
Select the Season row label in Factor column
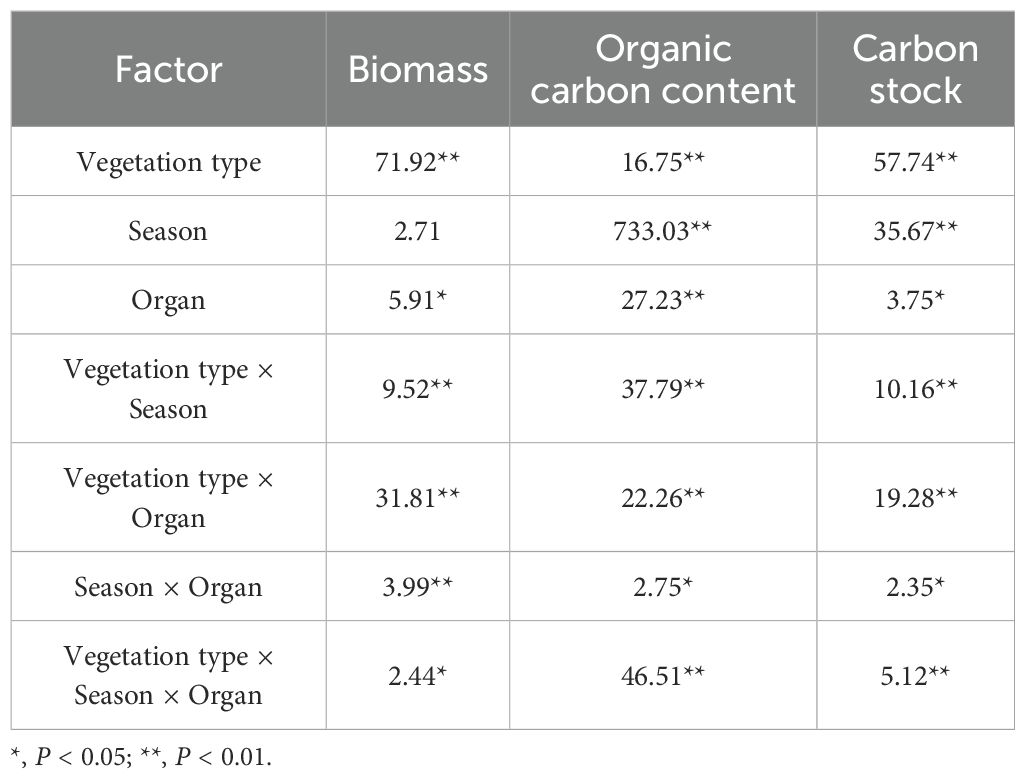(x=168, y=231)
